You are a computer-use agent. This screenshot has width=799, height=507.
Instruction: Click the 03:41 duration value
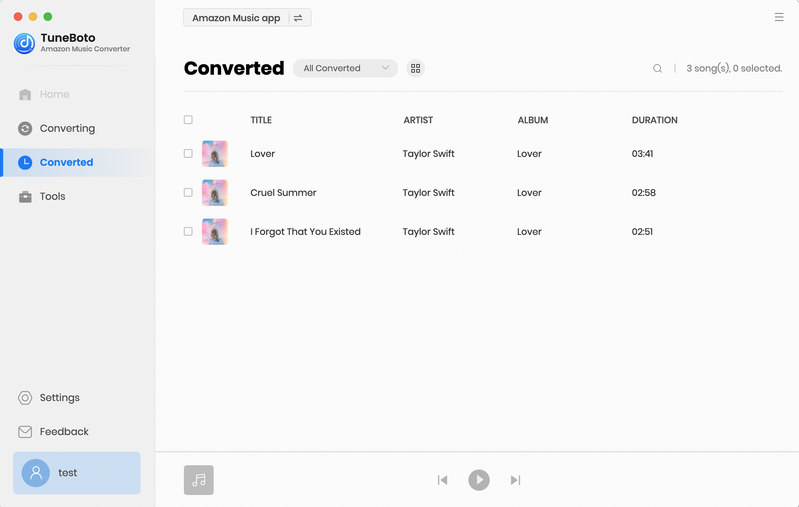643,154
